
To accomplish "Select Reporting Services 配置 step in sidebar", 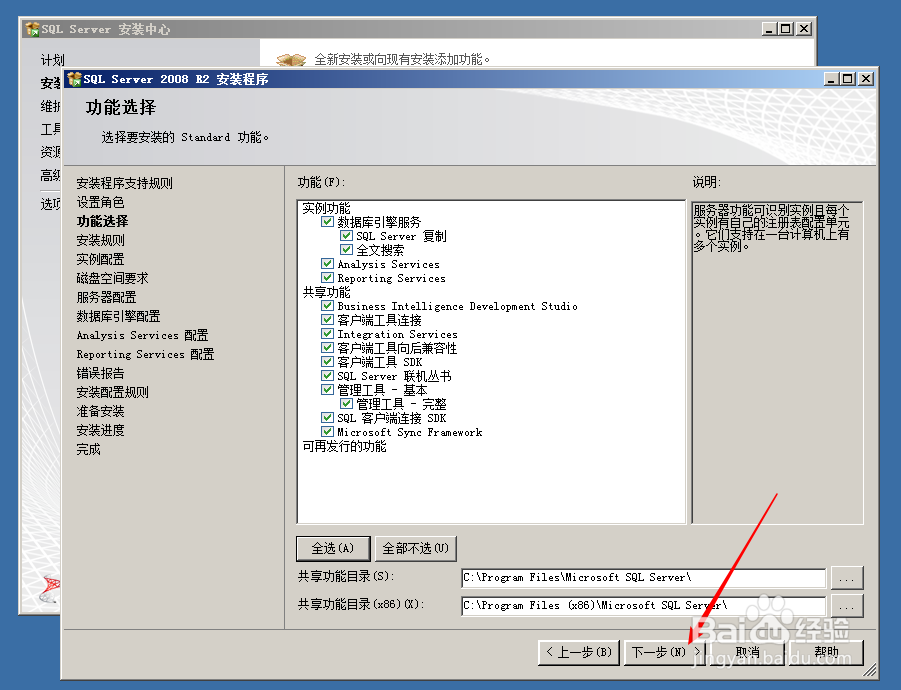I will 145,354.
